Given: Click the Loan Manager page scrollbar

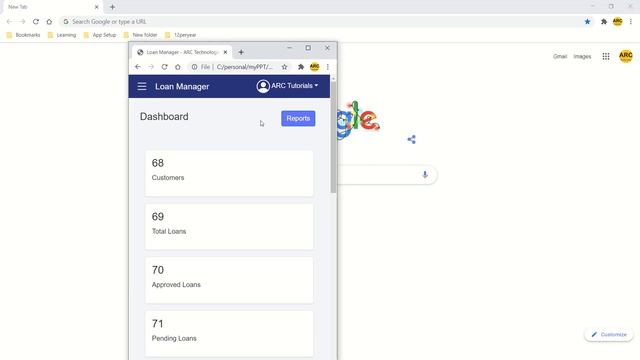Looking at the screenshot, I should pos(333,137).
